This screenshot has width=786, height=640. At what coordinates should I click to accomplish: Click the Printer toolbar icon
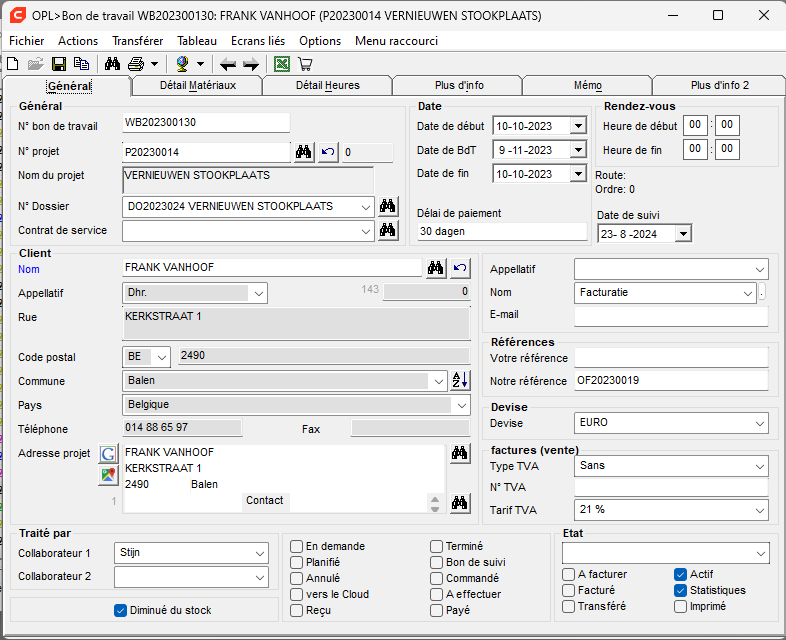pos(136,64)
